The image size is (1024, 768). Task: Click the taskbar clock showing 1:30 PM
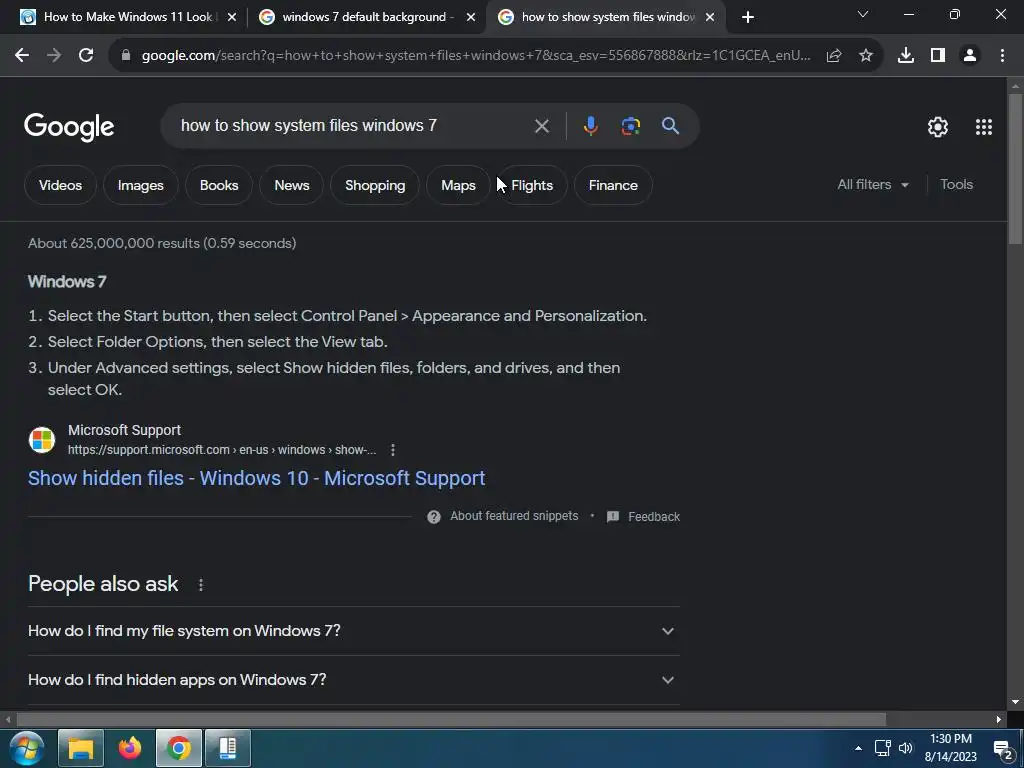tap(950, 748)
